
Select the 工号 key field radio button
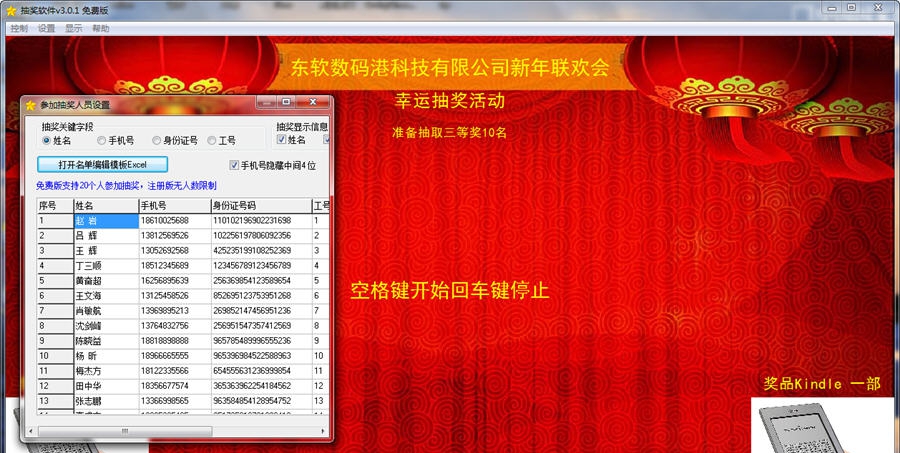click(x=212, y=140)
